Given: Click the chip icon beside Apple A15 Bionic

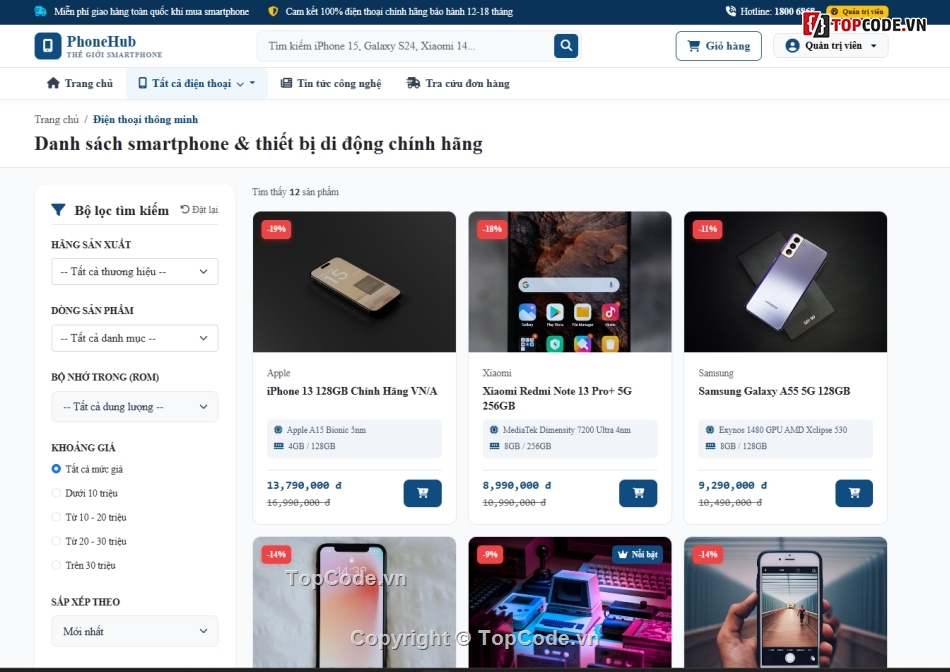Looking at the screenshot, I should (x=278, y=430).
